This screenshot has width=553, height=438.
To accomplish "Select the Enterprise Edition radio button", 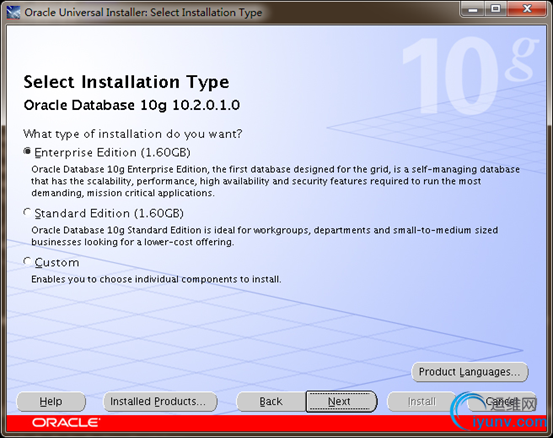I will [27, 151].
